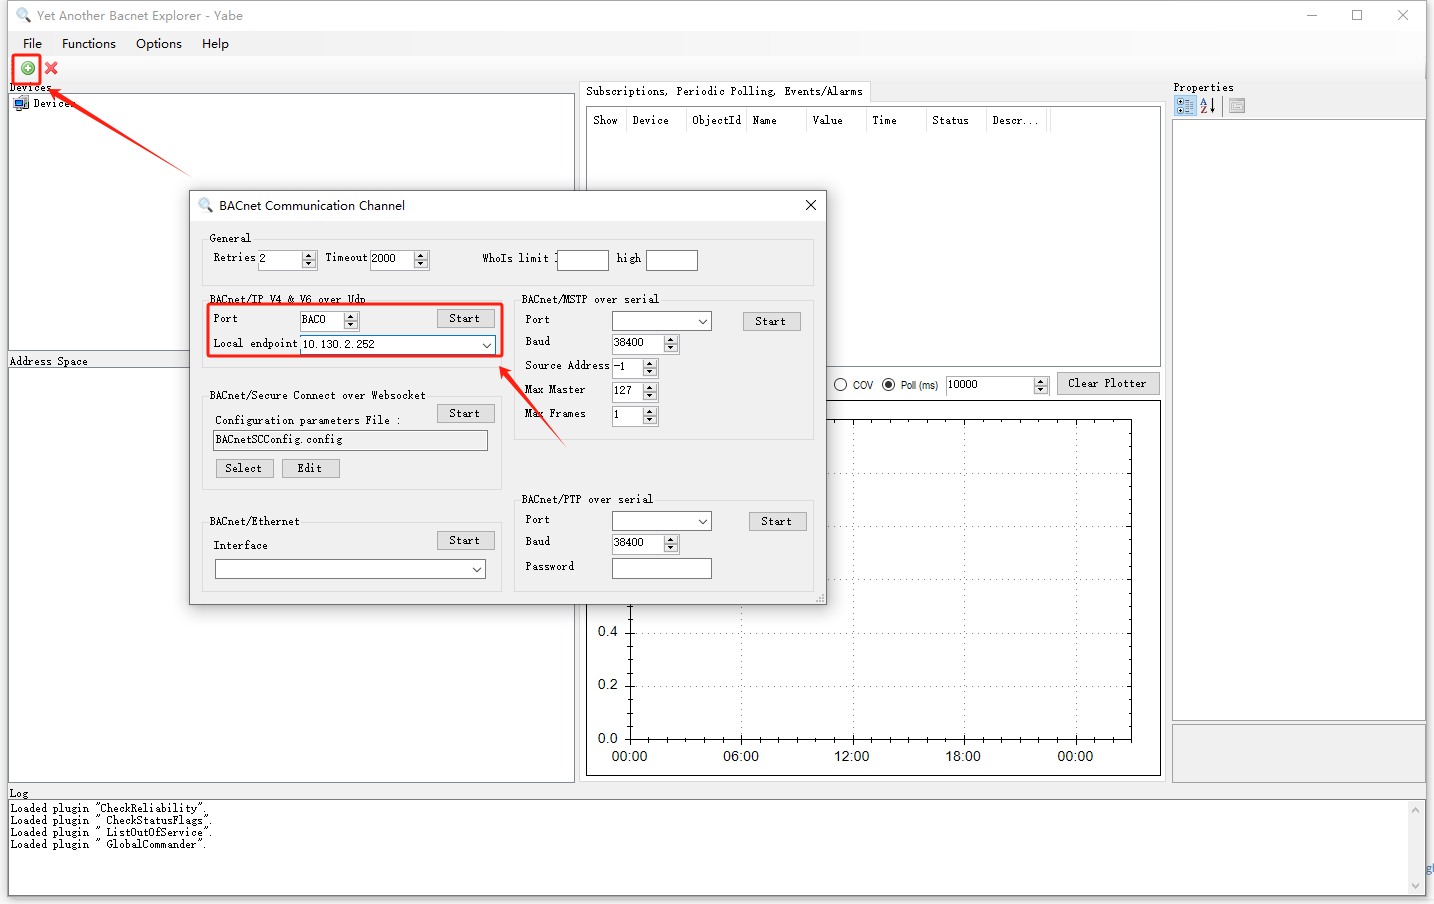The height and width of the screenshot is (904, 1434).
Task: Start the BACnet/MSTP over serial channel
Action: coord(771,322)
